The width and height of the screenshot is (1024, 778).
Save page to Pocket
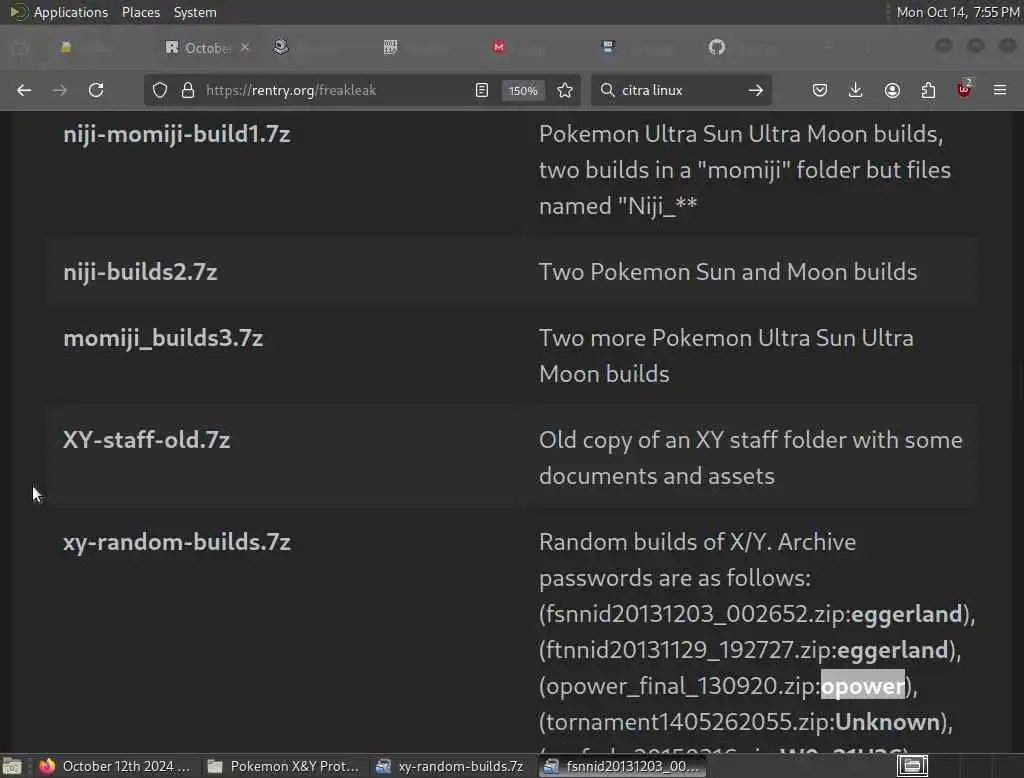coord(820,90)
